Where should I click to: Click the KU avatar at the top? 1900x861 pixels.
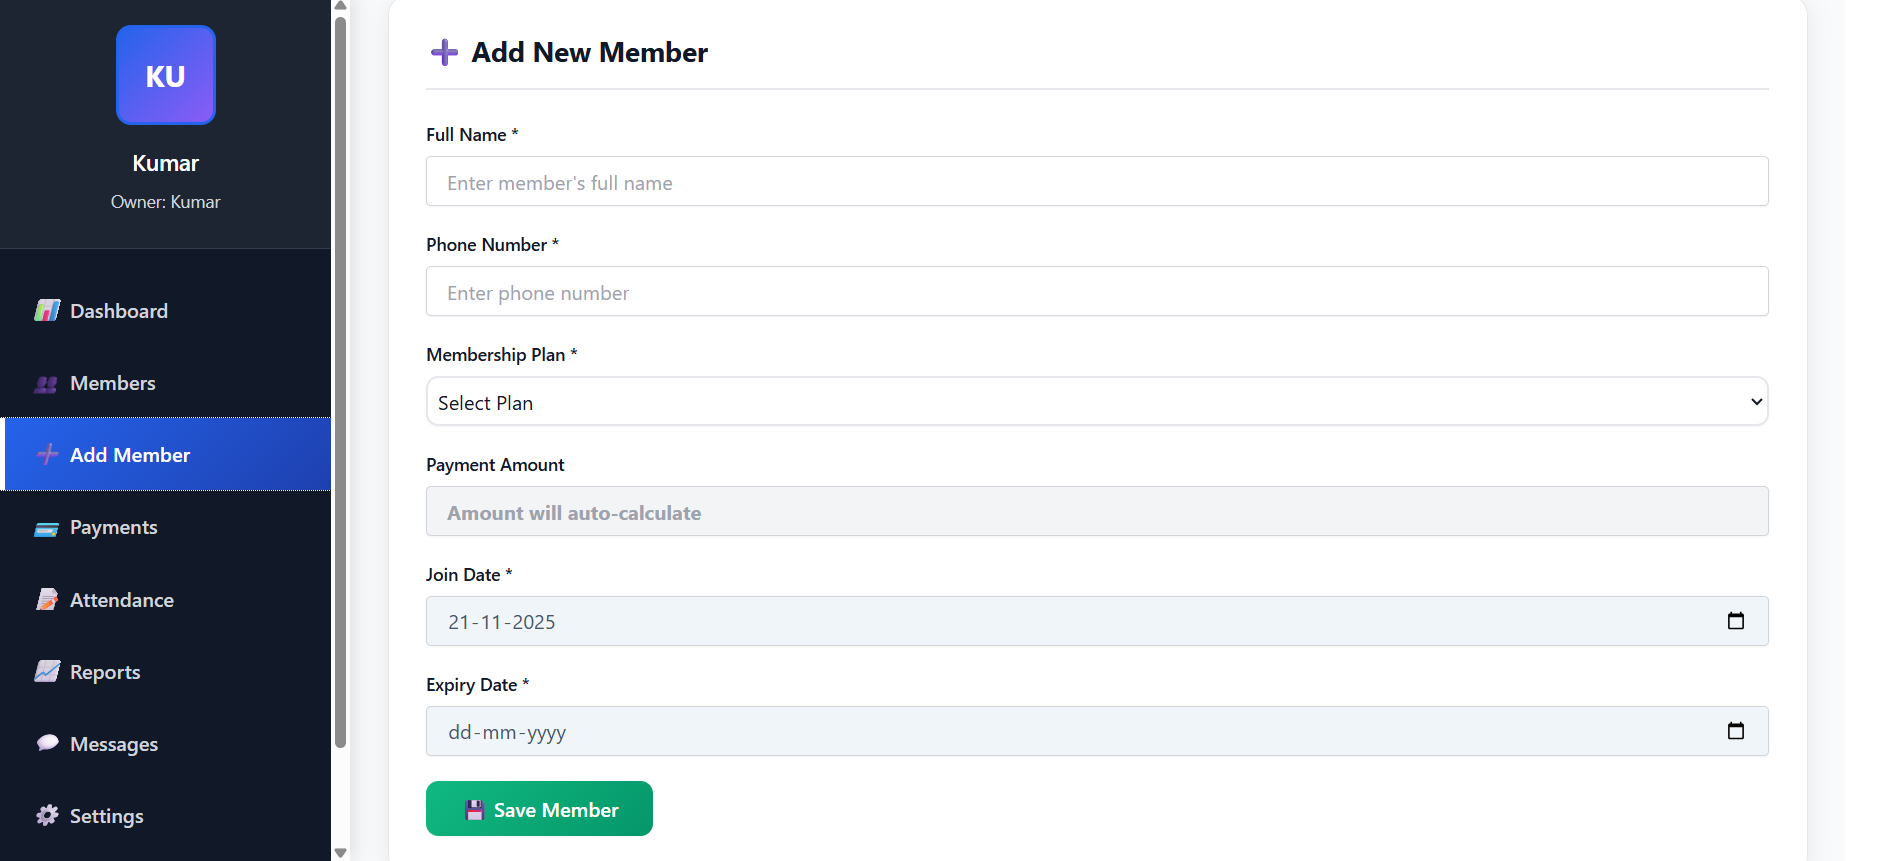(165, 75)
